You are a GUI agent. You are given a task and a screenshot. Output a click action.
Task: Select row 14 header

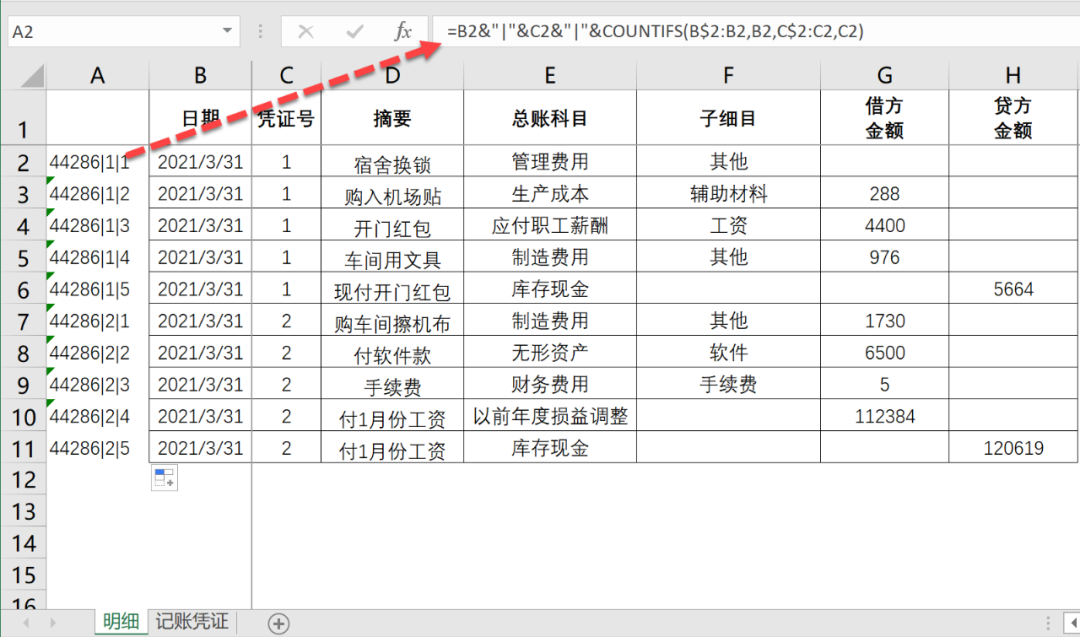(23, 543)
